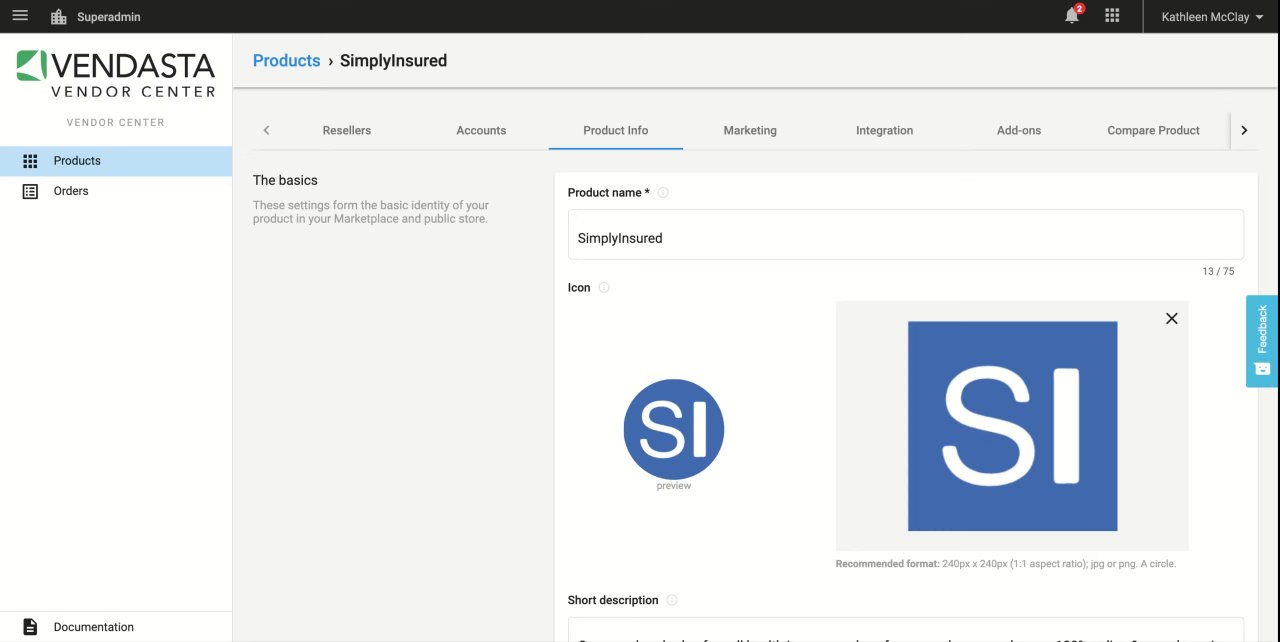Screen dimensions: 1280x642
Task: Open the Add-ons tab
Action: pos(1019,130)
